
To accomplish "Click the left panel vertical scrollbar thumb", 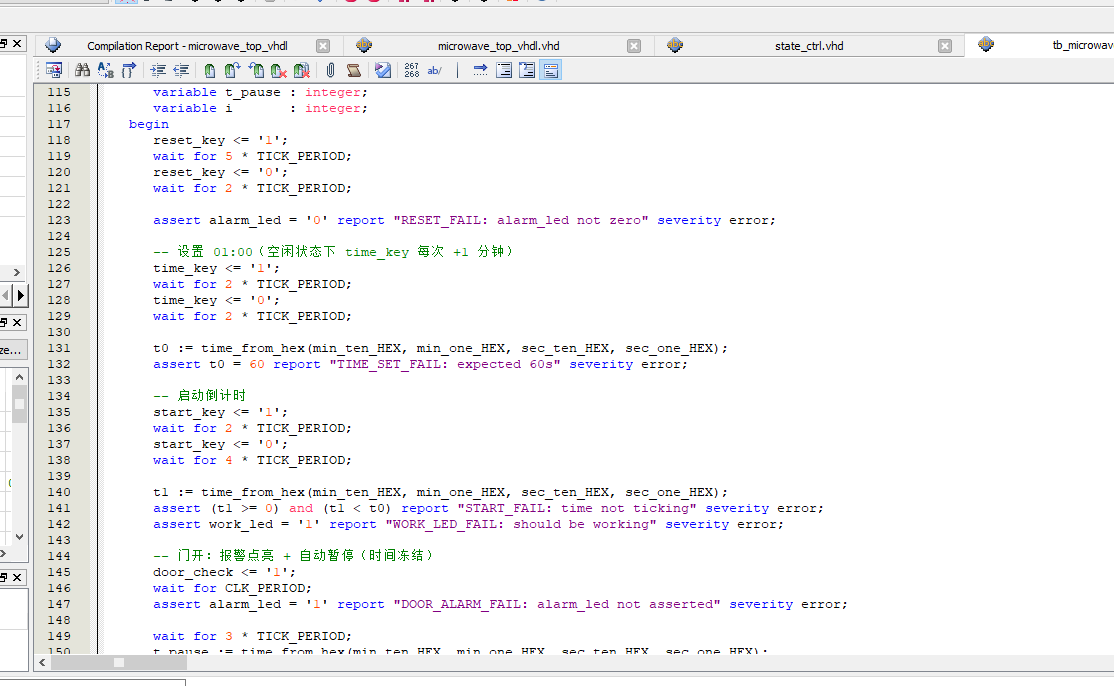I will point(19,404).
